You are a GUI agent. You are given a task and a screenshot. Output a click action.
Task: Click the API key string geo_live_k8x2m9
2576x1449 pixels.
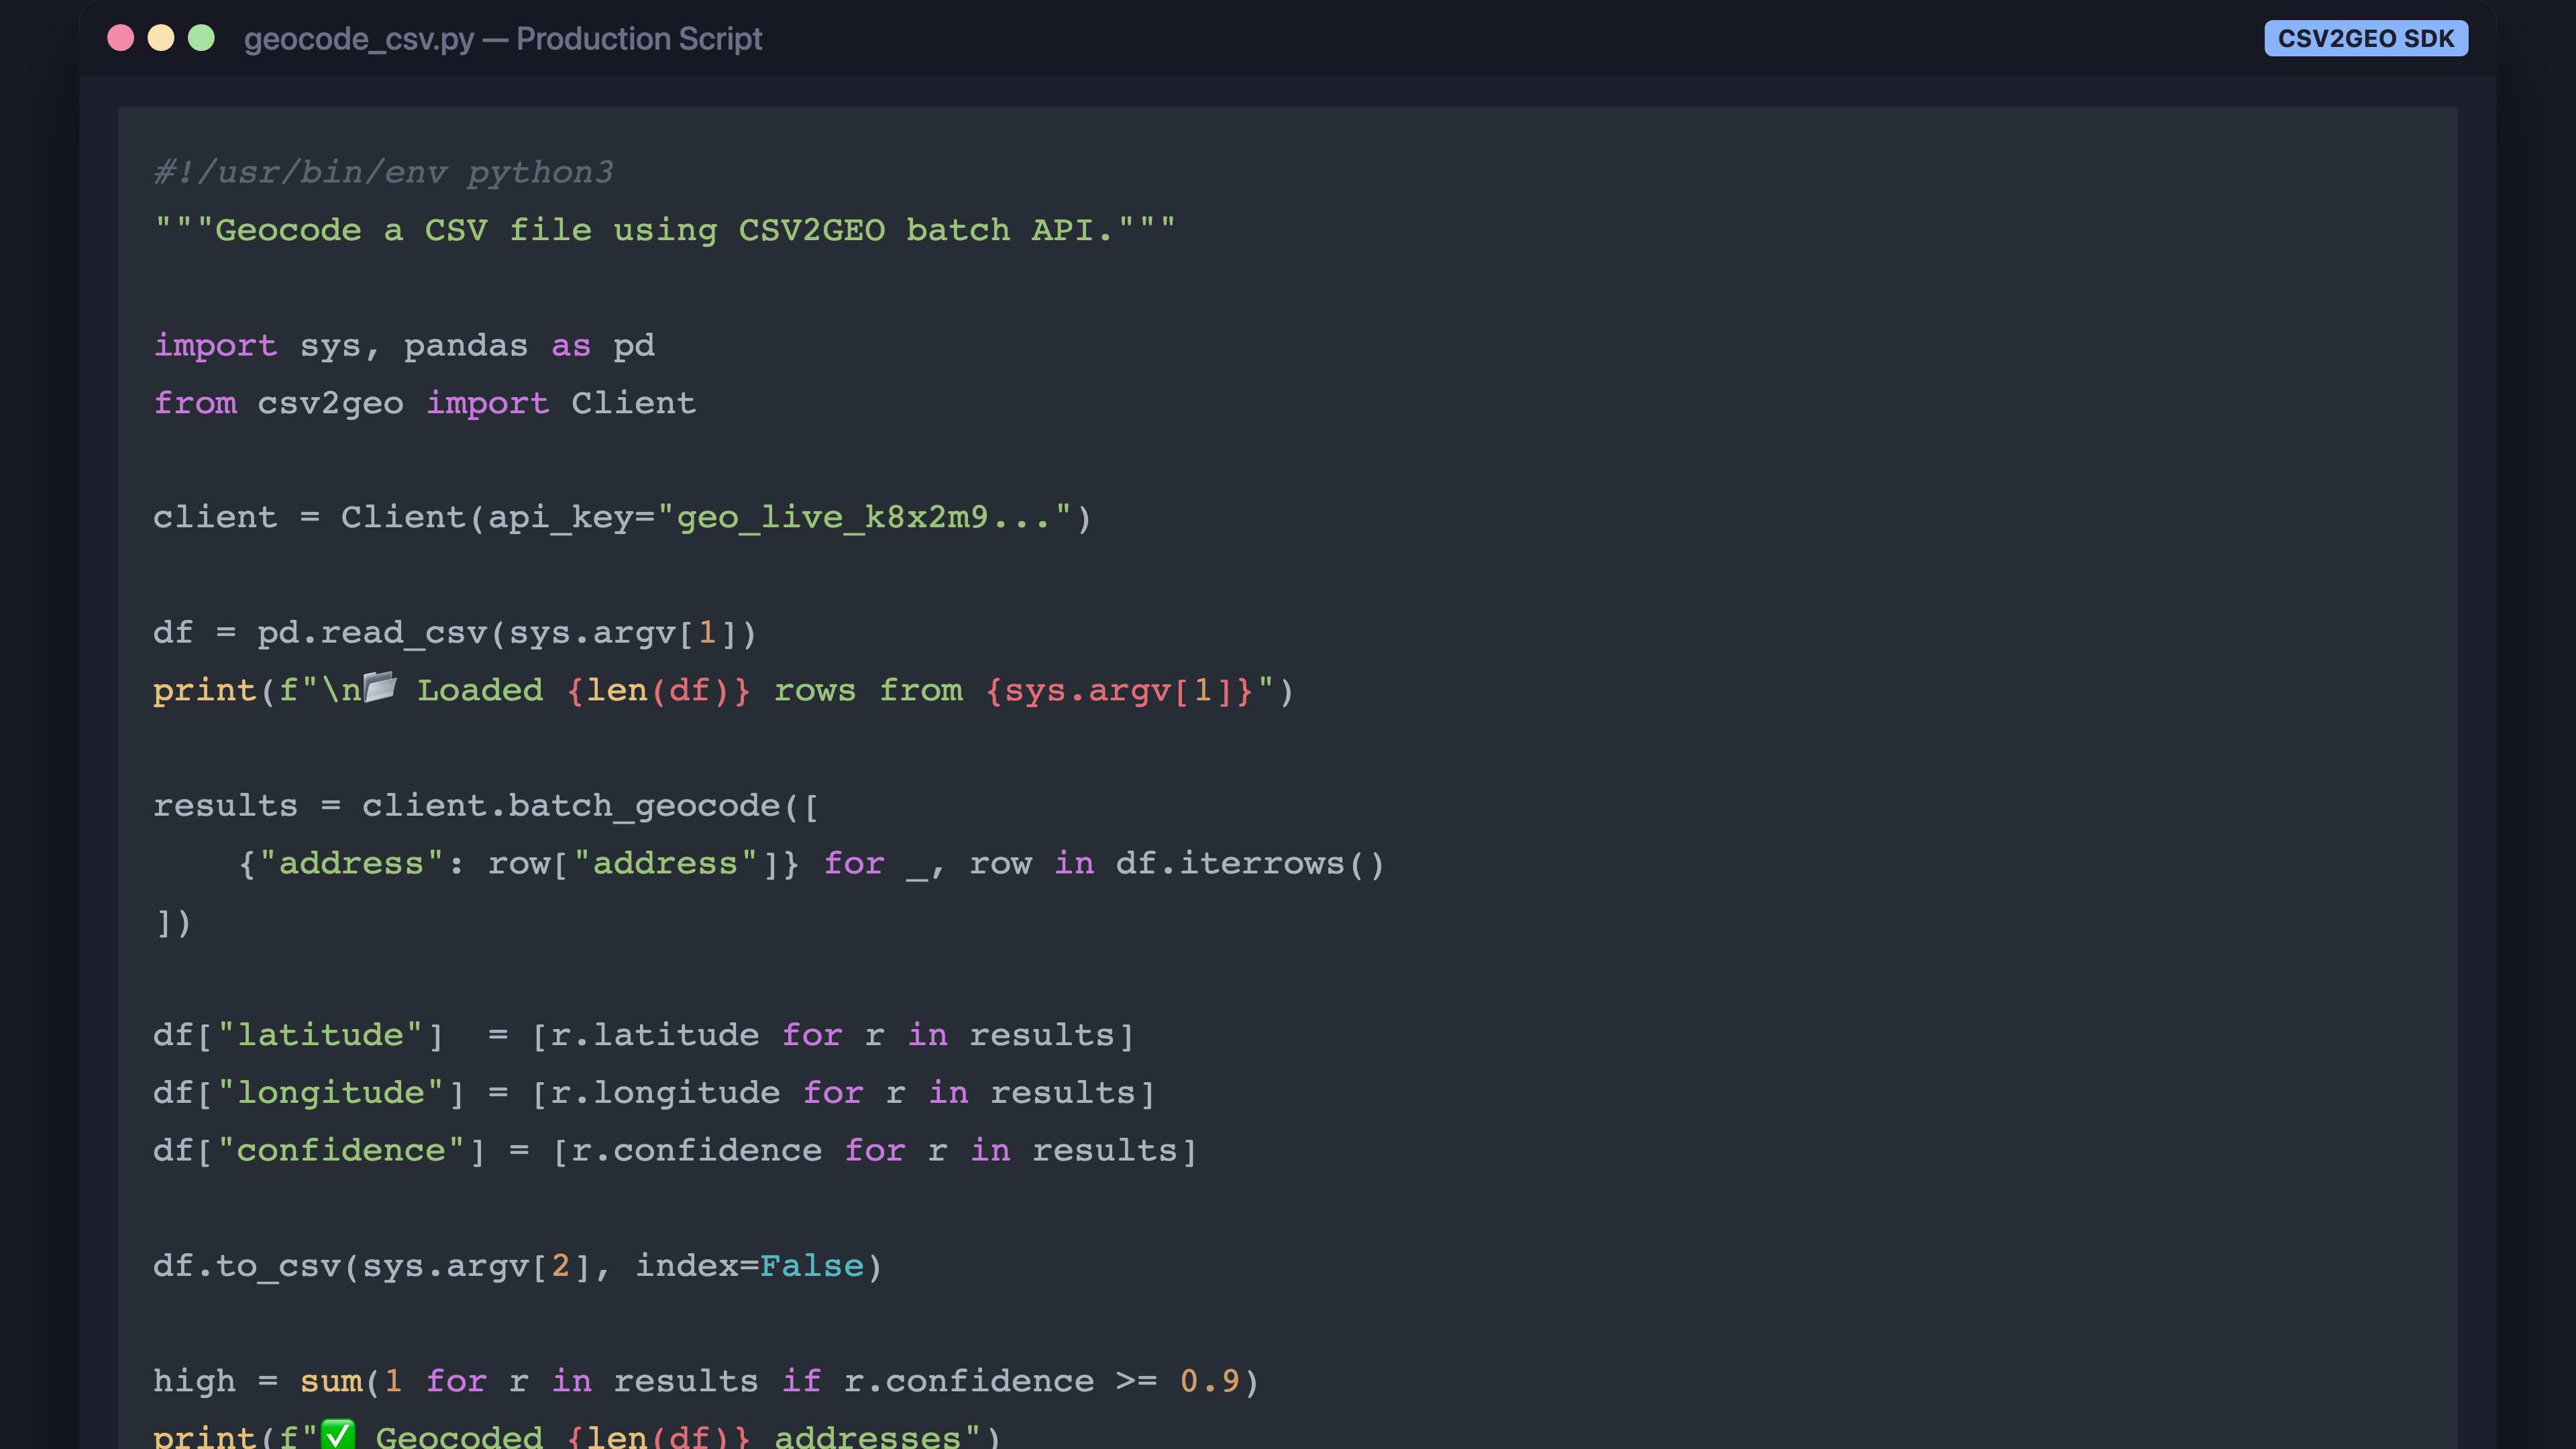(x=865, y=518)
